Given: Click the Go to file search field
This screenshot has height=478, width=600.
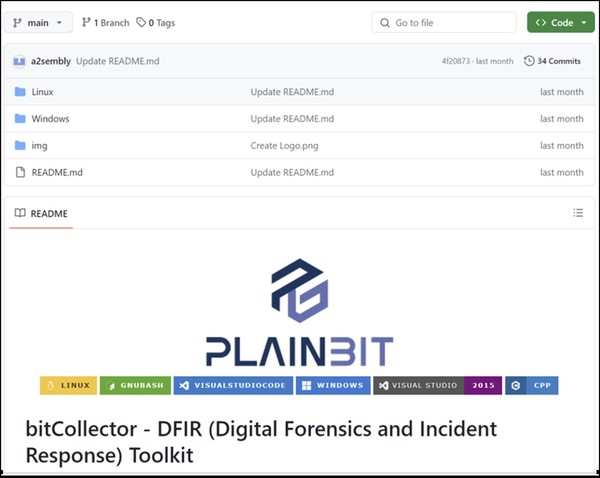Looking at the screenshot, I should tap(444, 22).
